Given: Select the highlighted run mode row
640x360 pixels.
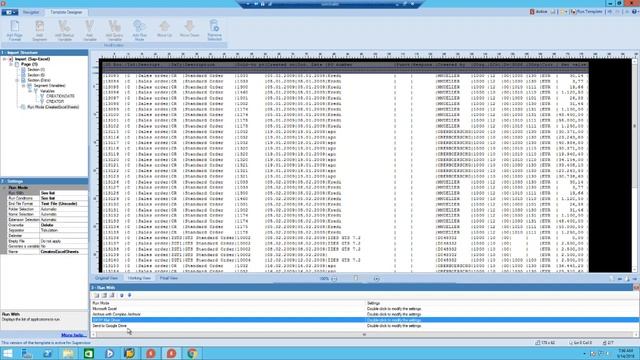Looking at the screenshot, I should 364,320.
